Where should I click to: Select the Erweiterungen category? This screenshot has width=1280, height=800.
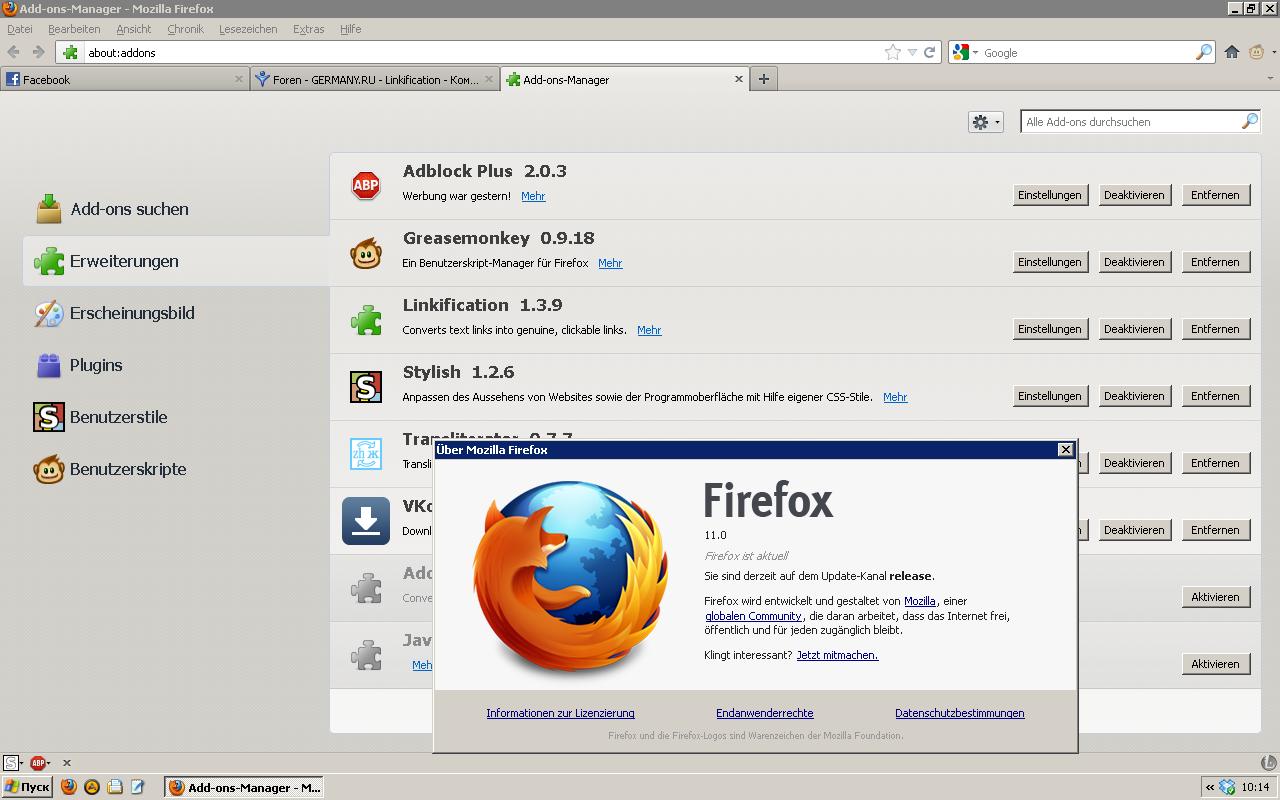click(176, 261)
